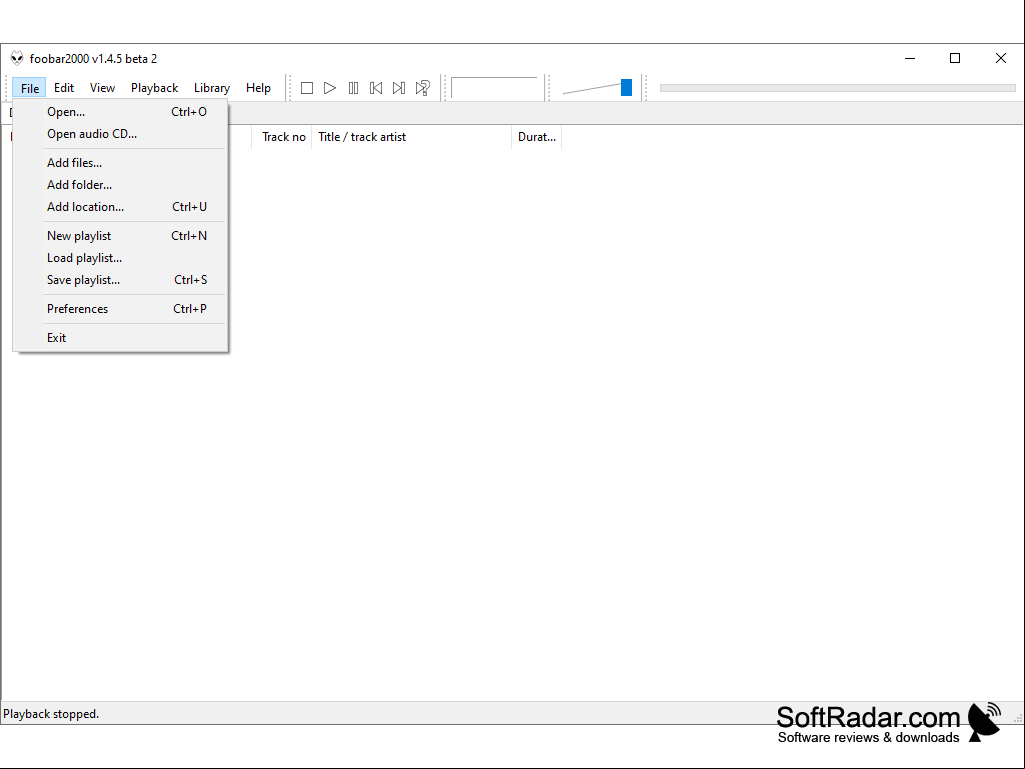Open the Library menu
This screenshot has width=1025, height=769.
(x=212, y=88)
